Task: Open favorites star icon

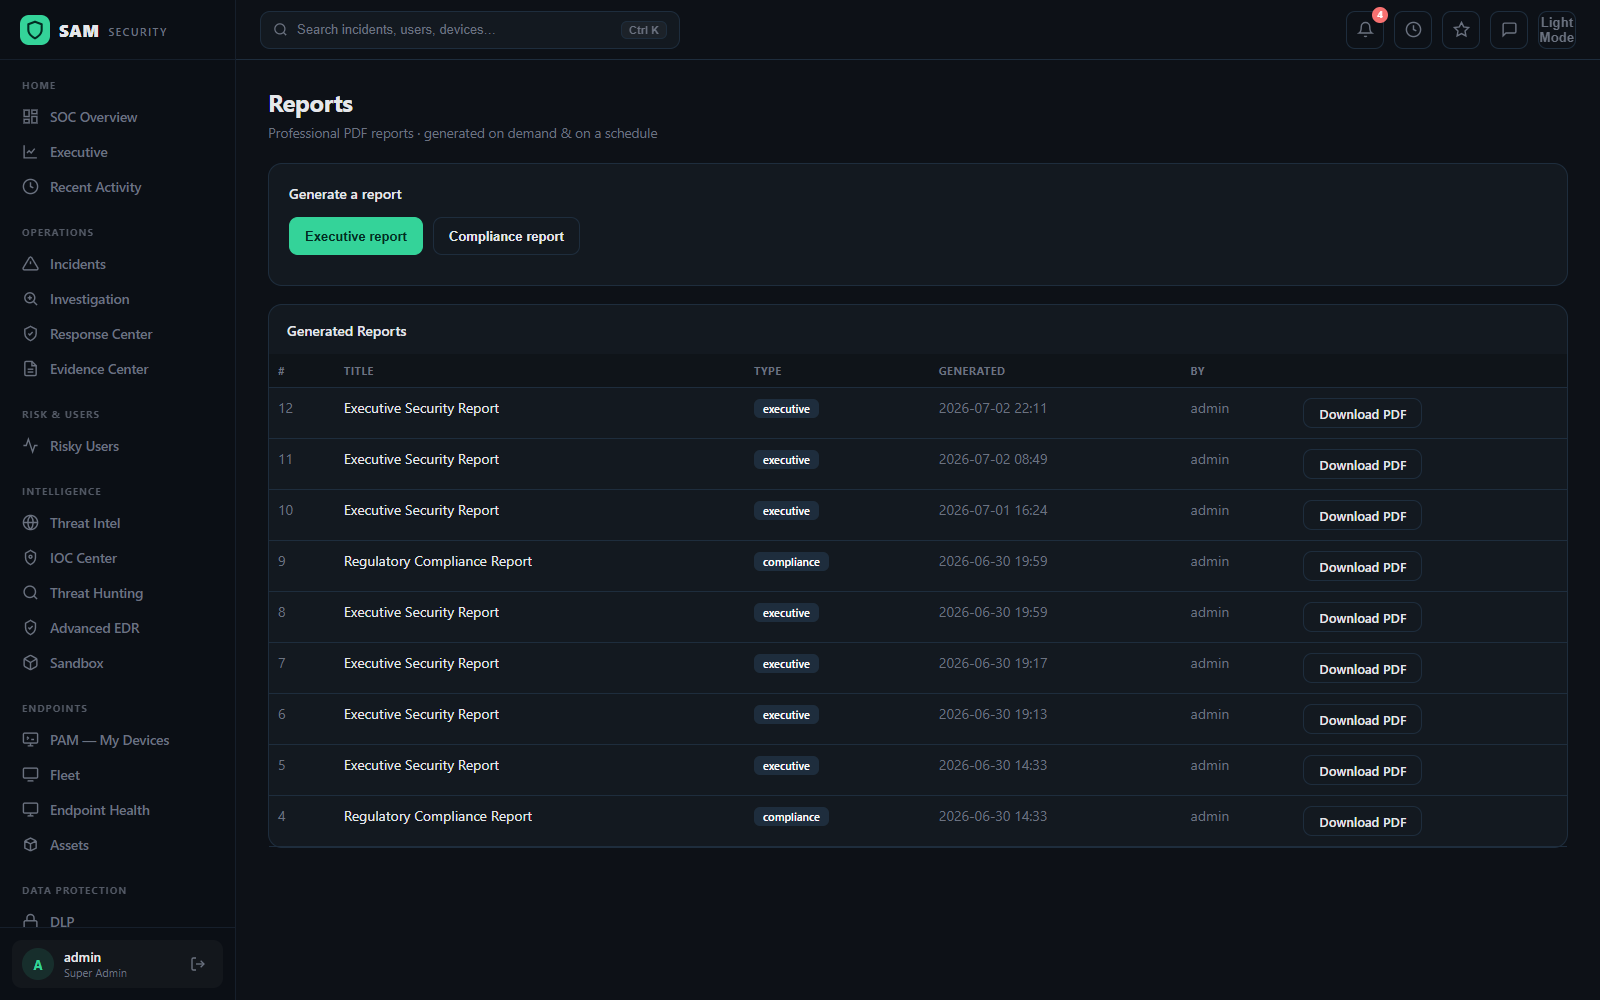Action: click(1461, 30)
